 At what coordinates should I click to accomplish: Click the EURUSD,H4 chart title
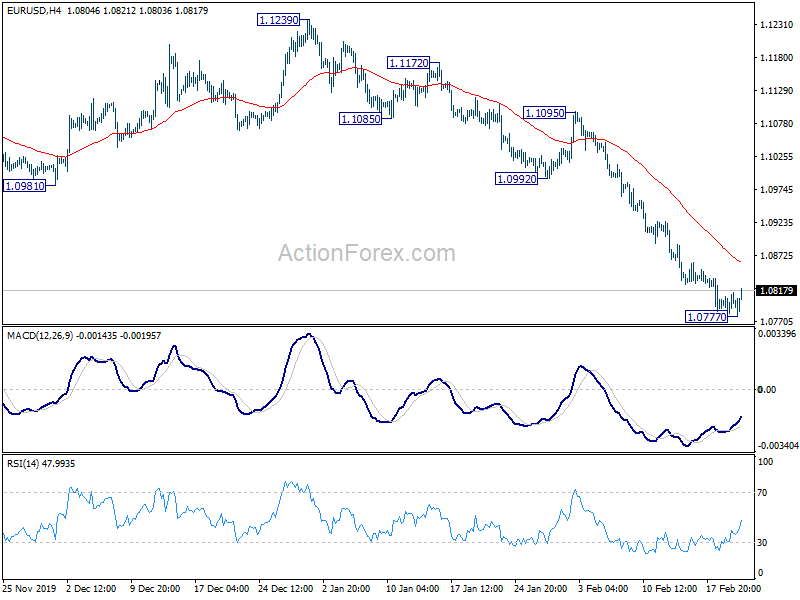(x=34, y=10)
